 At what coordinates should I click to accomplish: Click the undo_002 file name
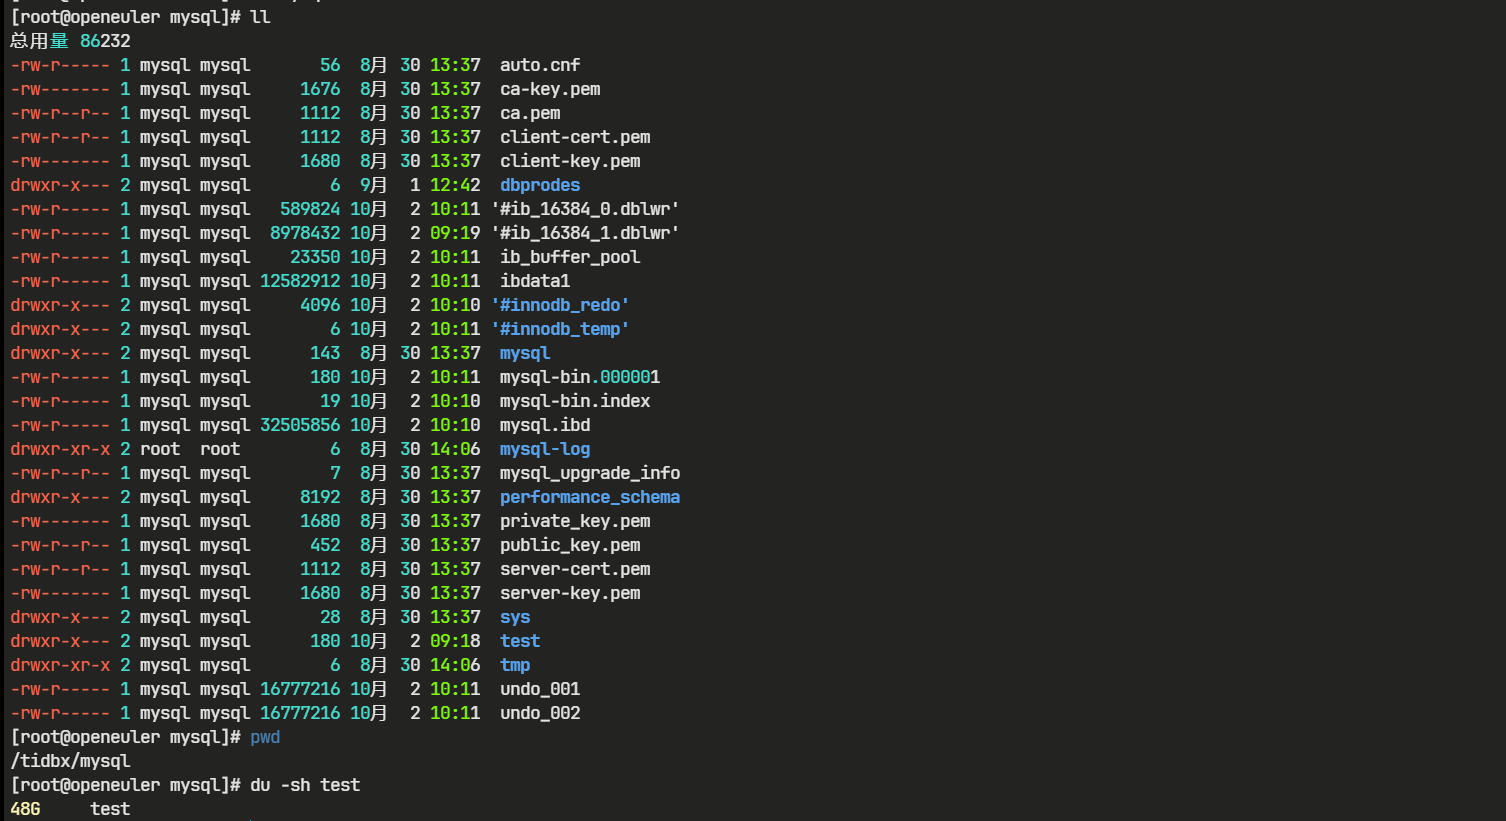click(539, 713)
